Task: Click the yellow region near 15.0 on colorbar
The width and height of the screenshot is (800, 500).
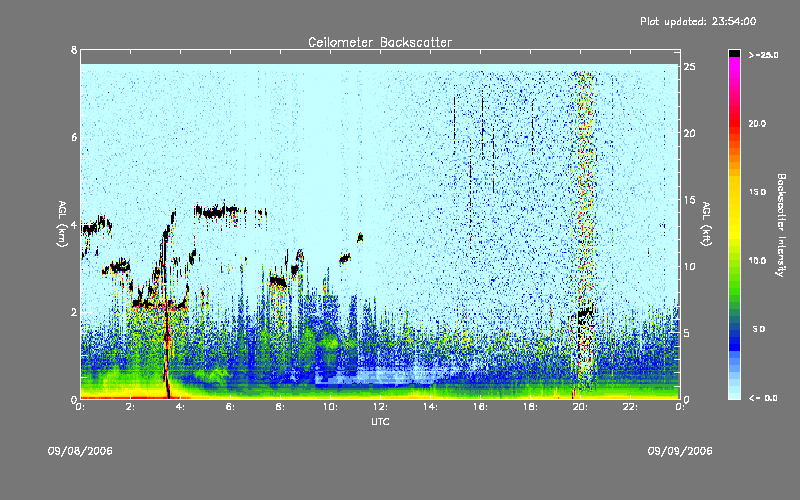Action: (x=734, y=193)
